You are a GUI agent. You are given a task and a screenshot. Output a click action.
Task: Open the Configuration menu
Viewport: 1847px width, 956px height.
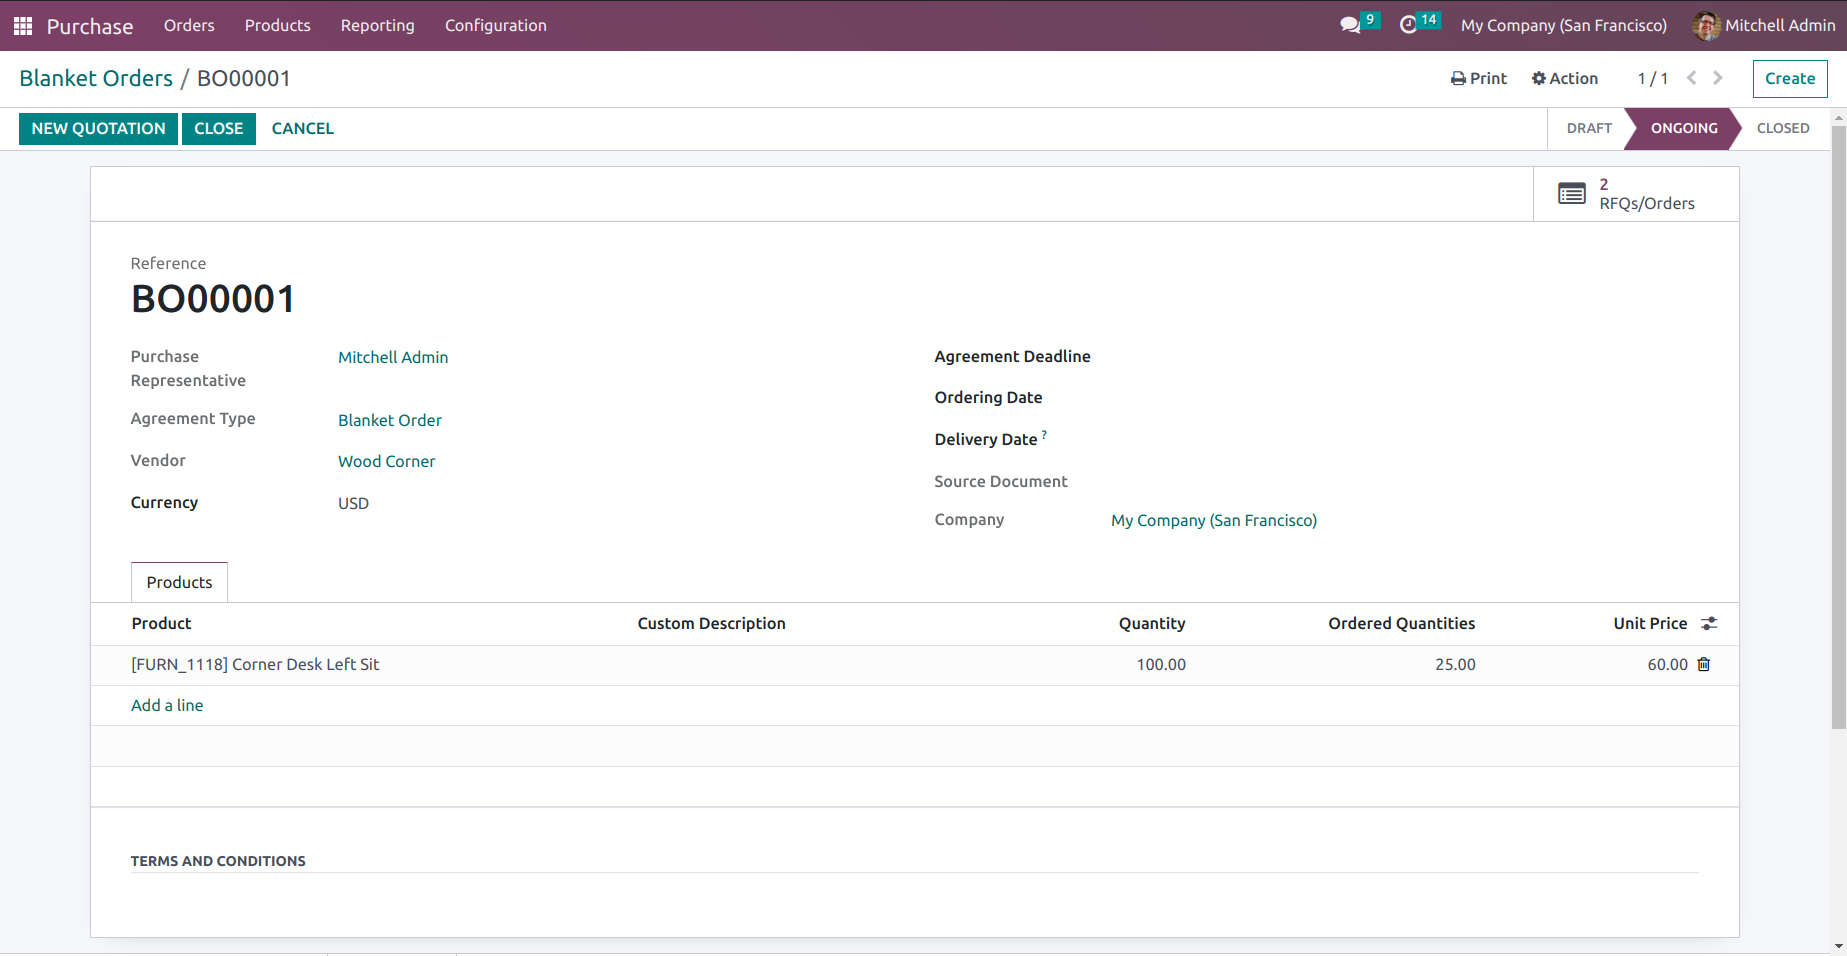(495, 26)
